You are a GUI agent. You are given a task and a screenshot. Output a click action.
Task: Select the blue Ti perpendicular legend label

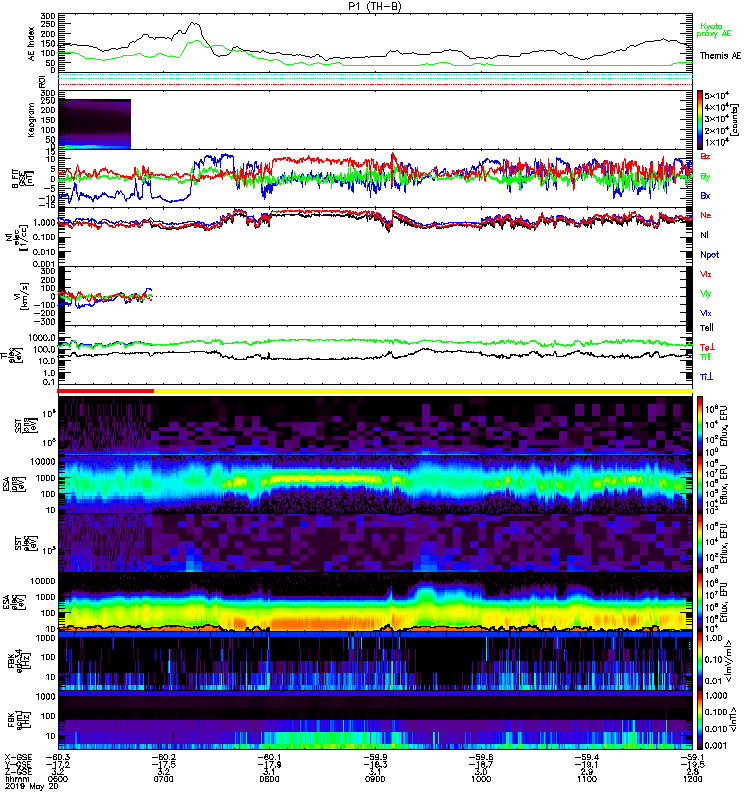click(x=706, y=377)
